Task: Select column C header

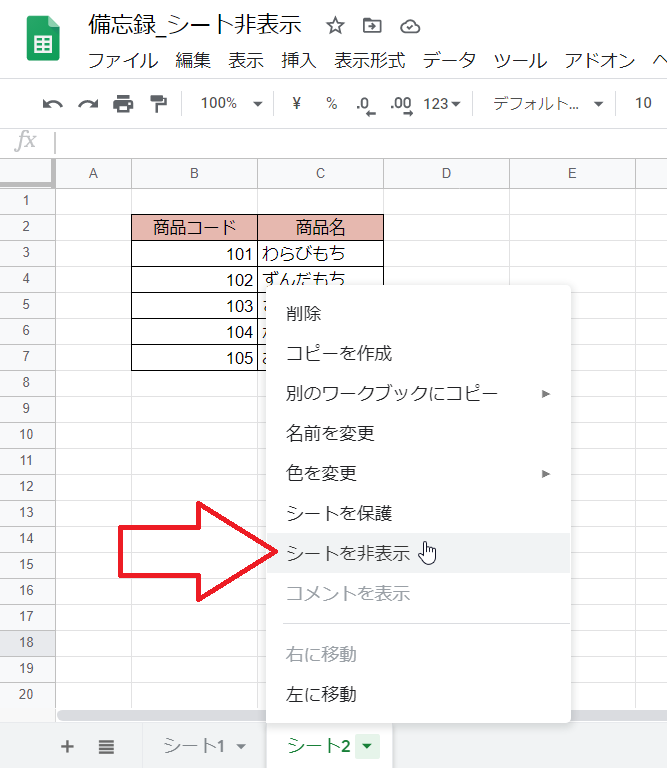Action: (320, 173)
